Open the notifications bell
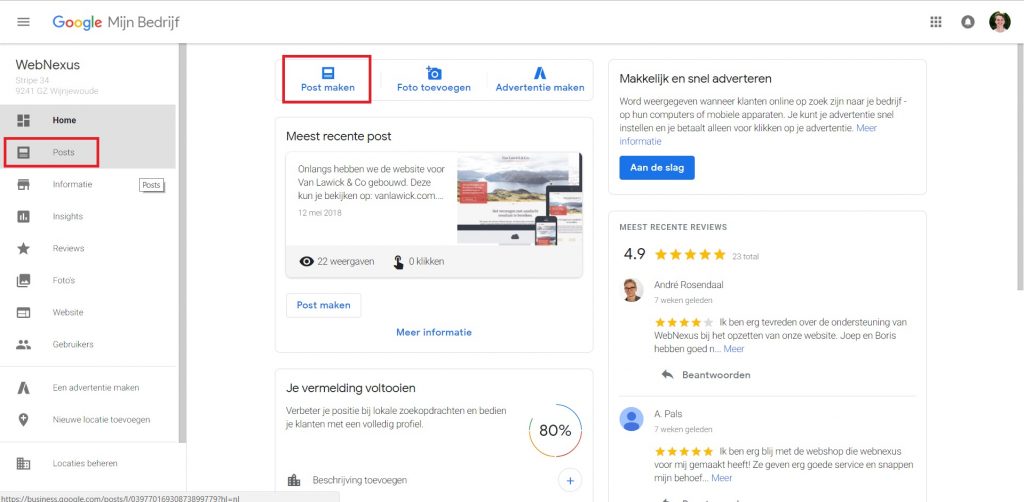The height and width of the screenshot is (502, 1024). click(968, 22)
